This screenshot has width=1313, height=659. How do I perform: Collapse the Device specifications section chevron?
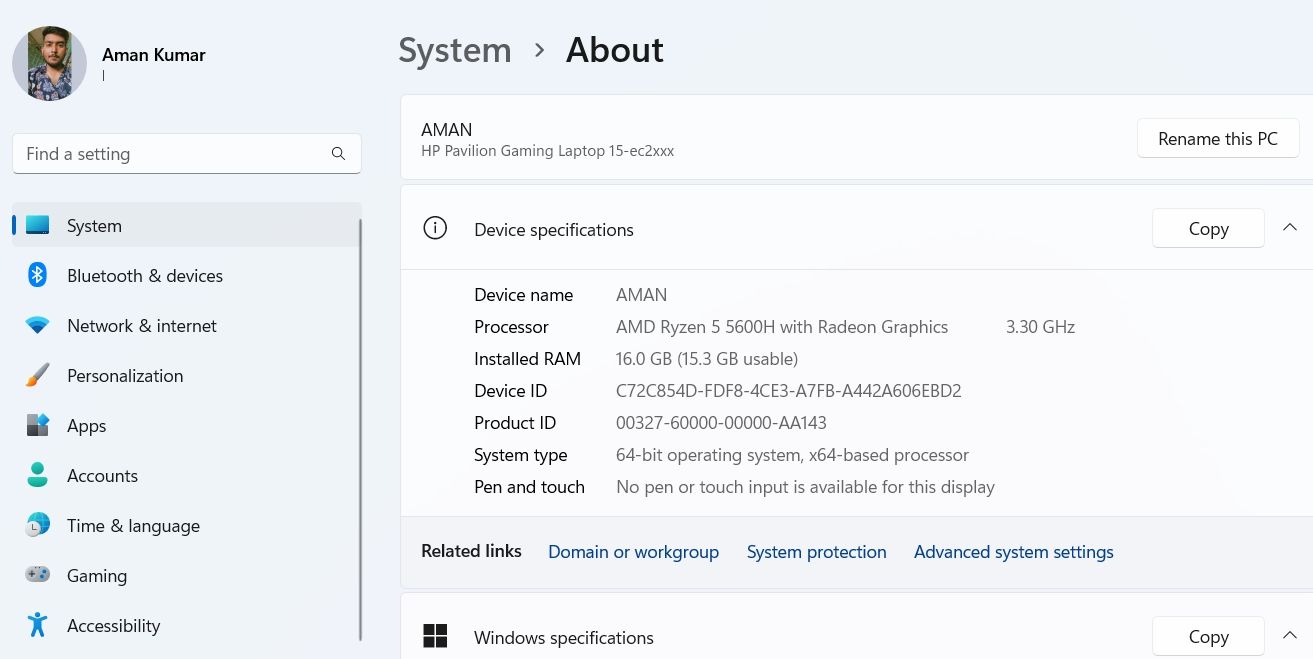1289,228
